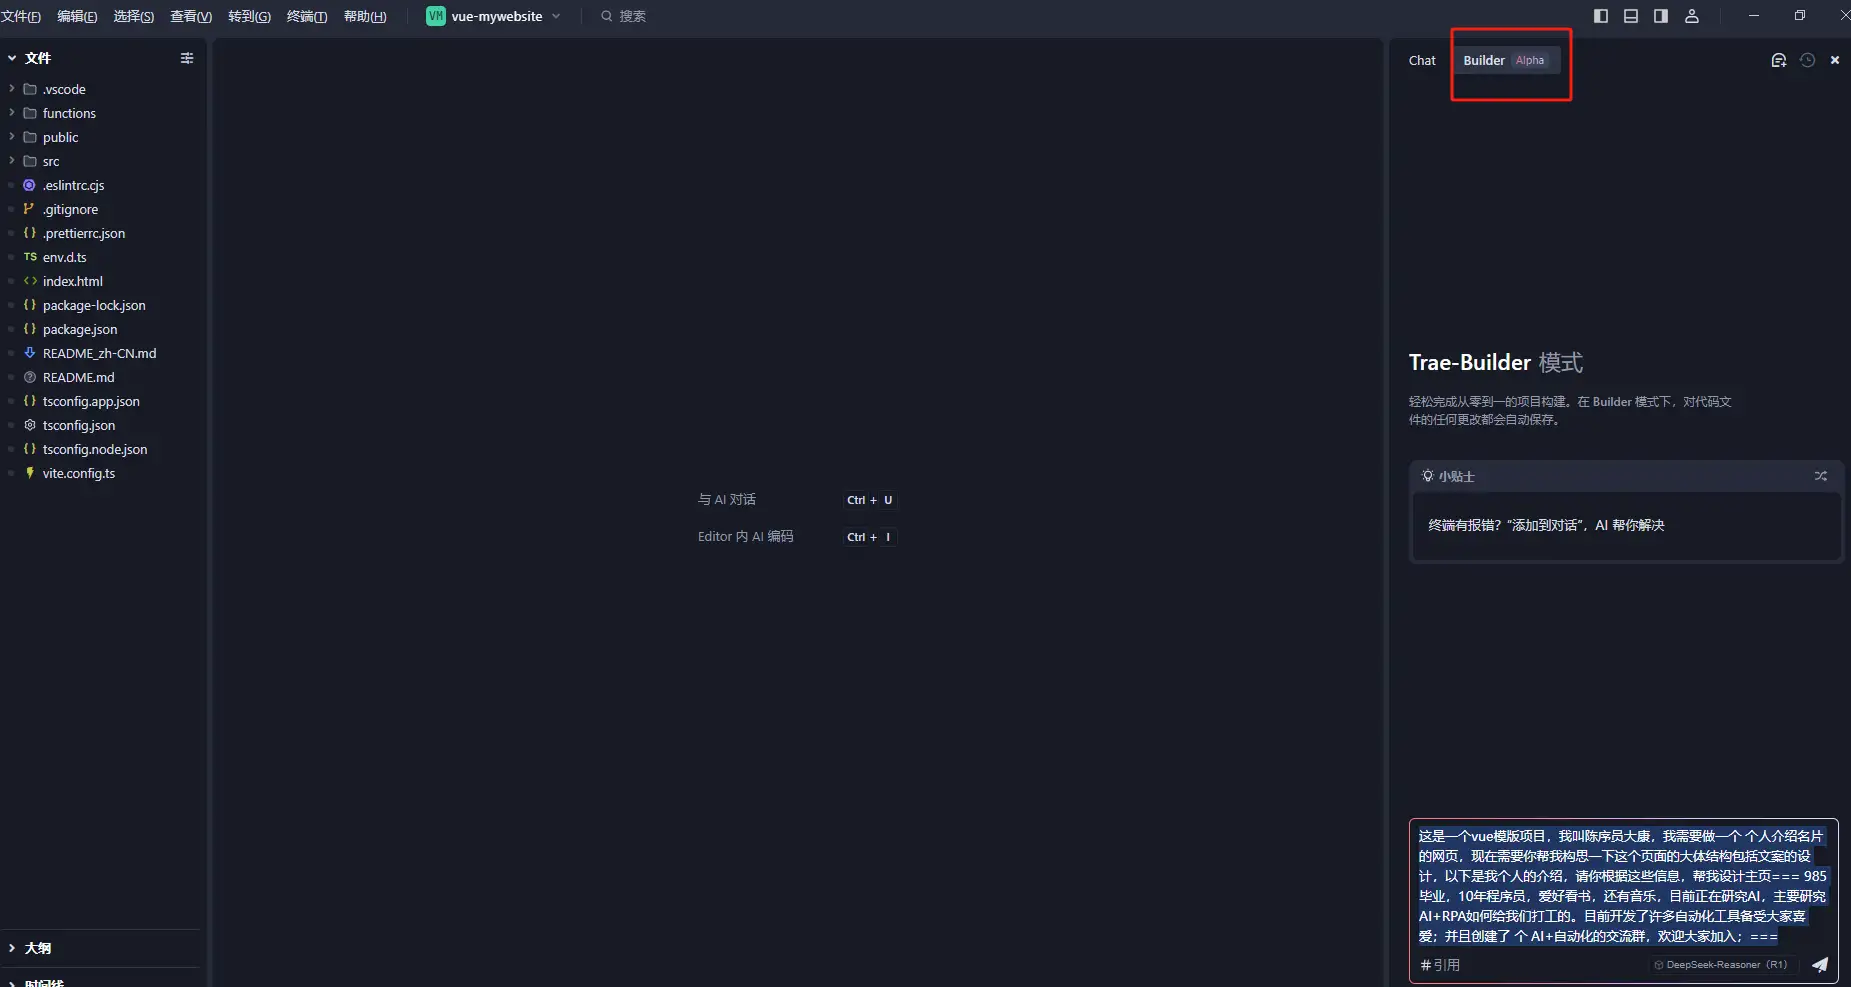The height and width of the screenshot is (987, 1851).
Task: Toggle the bottom panel visibility
Action: [x=1631, y=16]
